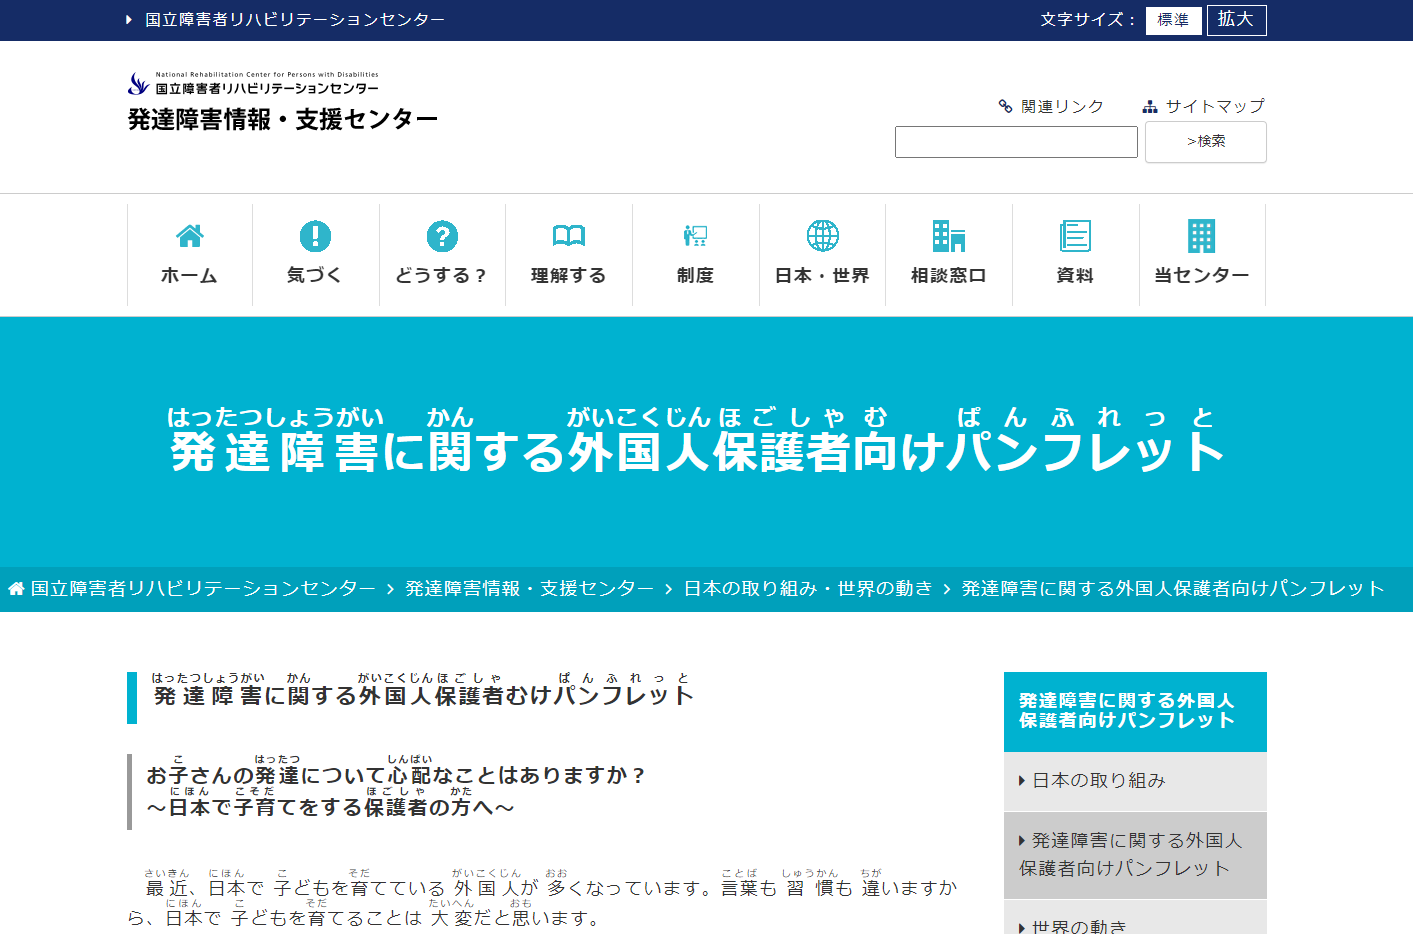Click the 資料 document icon

click(x=1075, y=236)
